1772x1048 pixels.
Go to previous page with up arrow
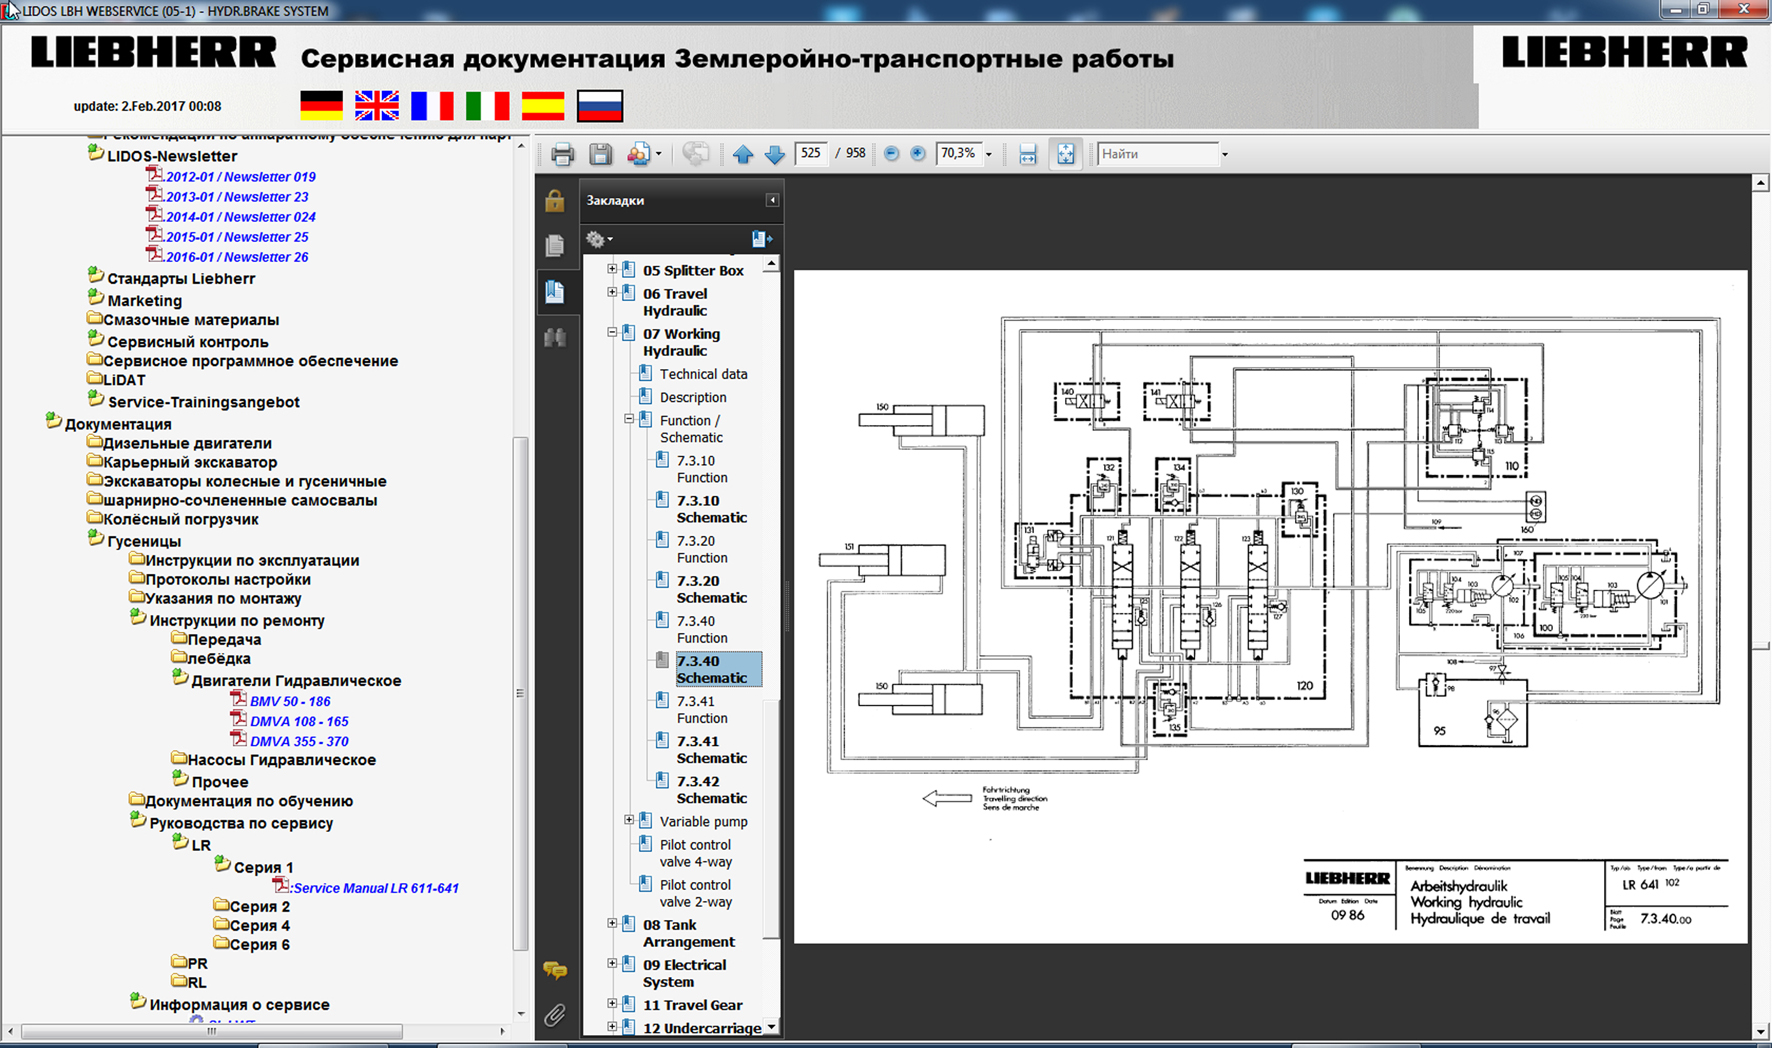(742, 154)
